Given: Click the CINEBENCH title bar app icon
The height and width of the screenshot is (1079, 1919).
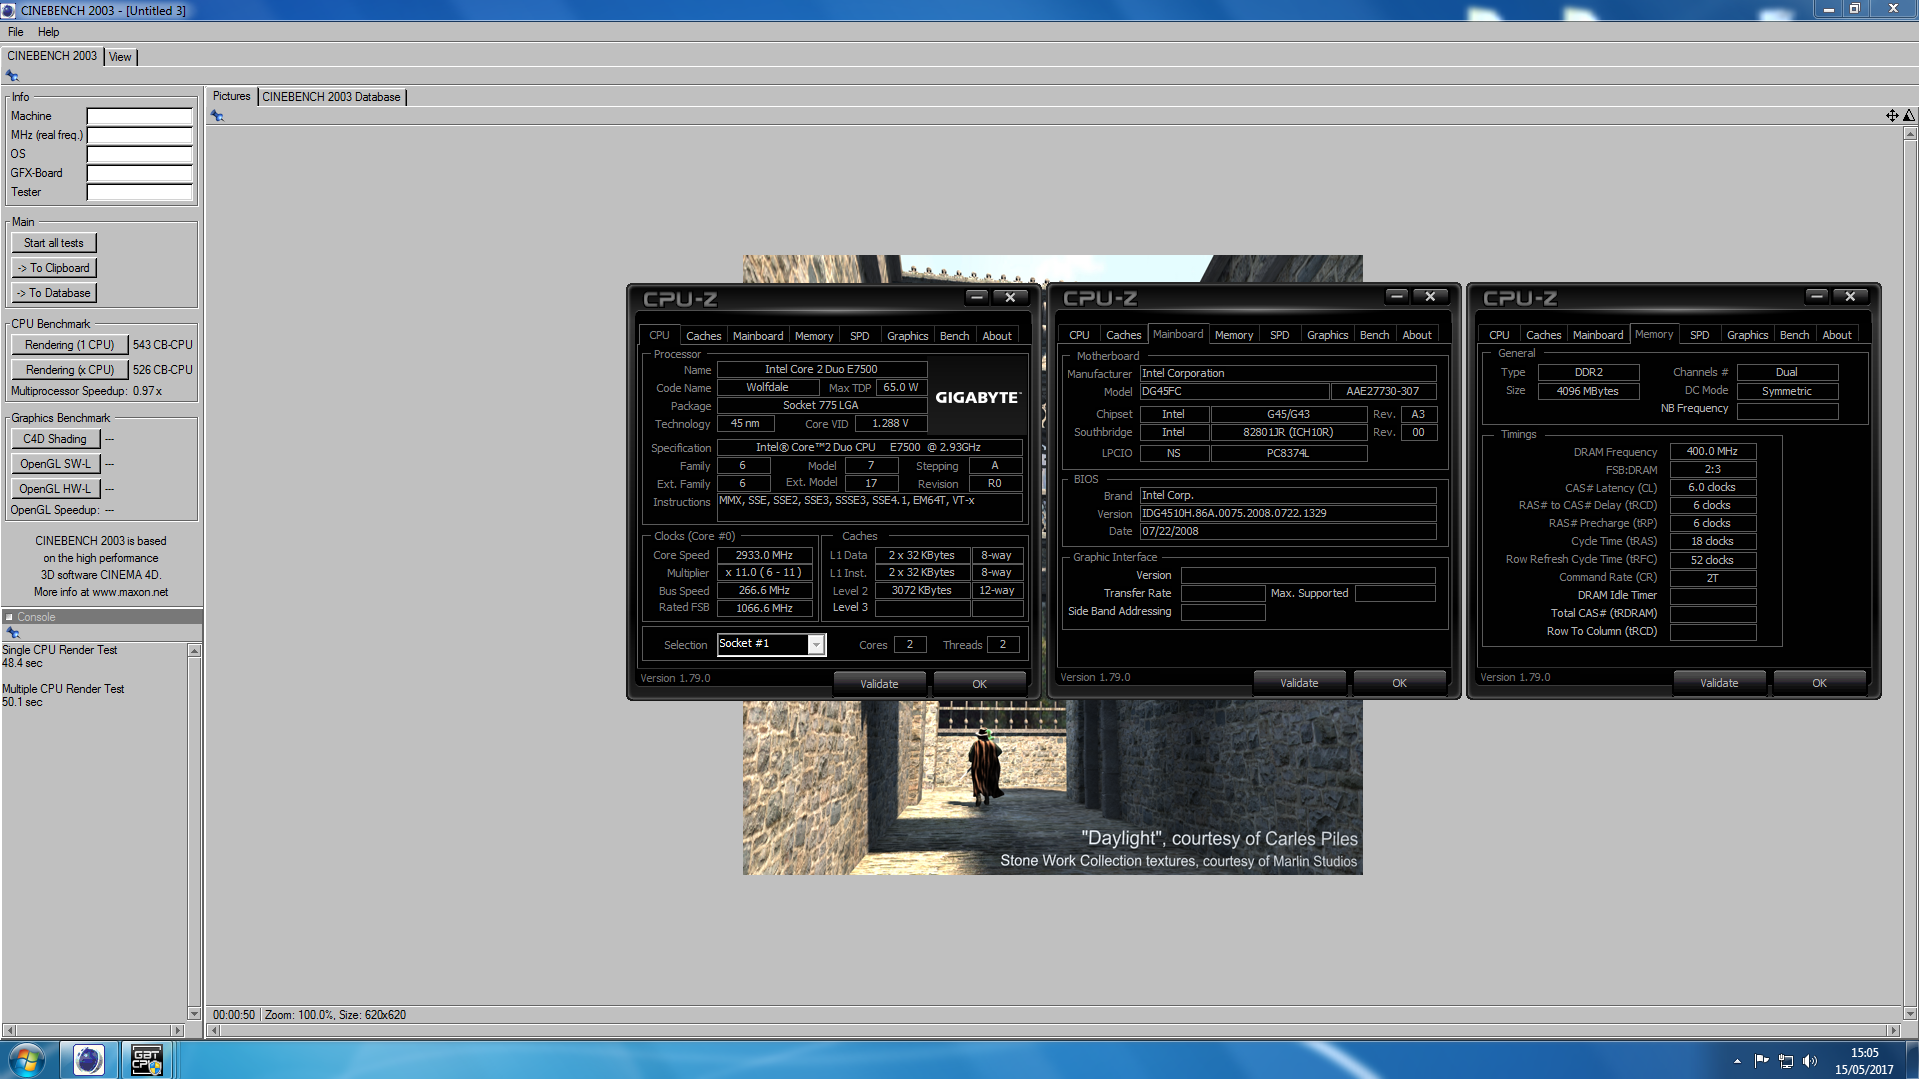Looking at the screenshot, I should [9, 10].
